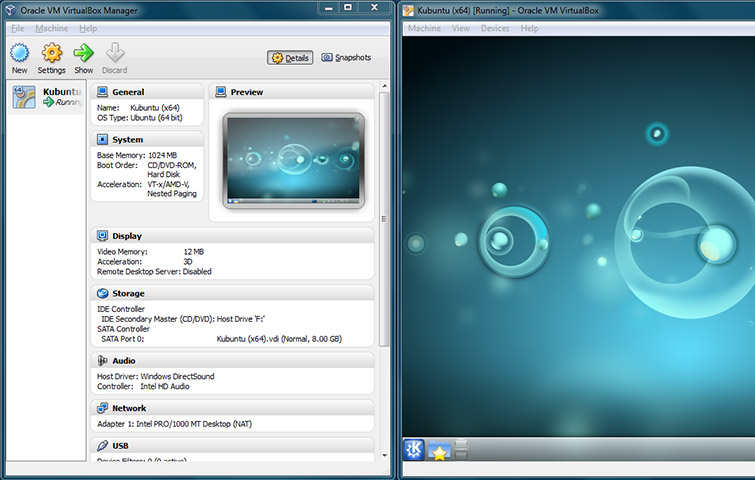Click the starred folder icon in guest panel

pyautogui.click(x=439, y=450)
